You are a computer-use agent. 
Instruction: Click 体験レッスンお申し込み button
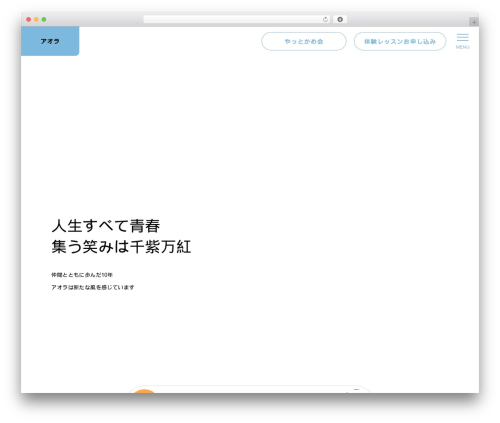tap(400, 41)
